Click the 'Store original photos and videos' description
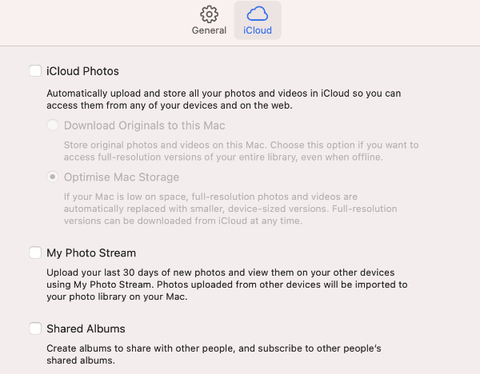The image size is (480, 374). (x=241, y=151)
